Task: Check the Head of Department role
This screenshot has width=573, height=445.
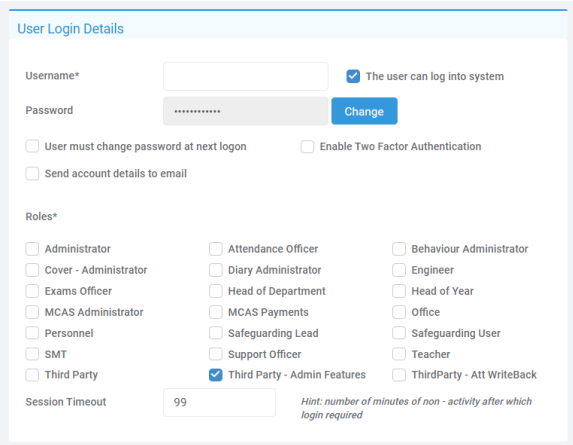Action: [216, 291]
